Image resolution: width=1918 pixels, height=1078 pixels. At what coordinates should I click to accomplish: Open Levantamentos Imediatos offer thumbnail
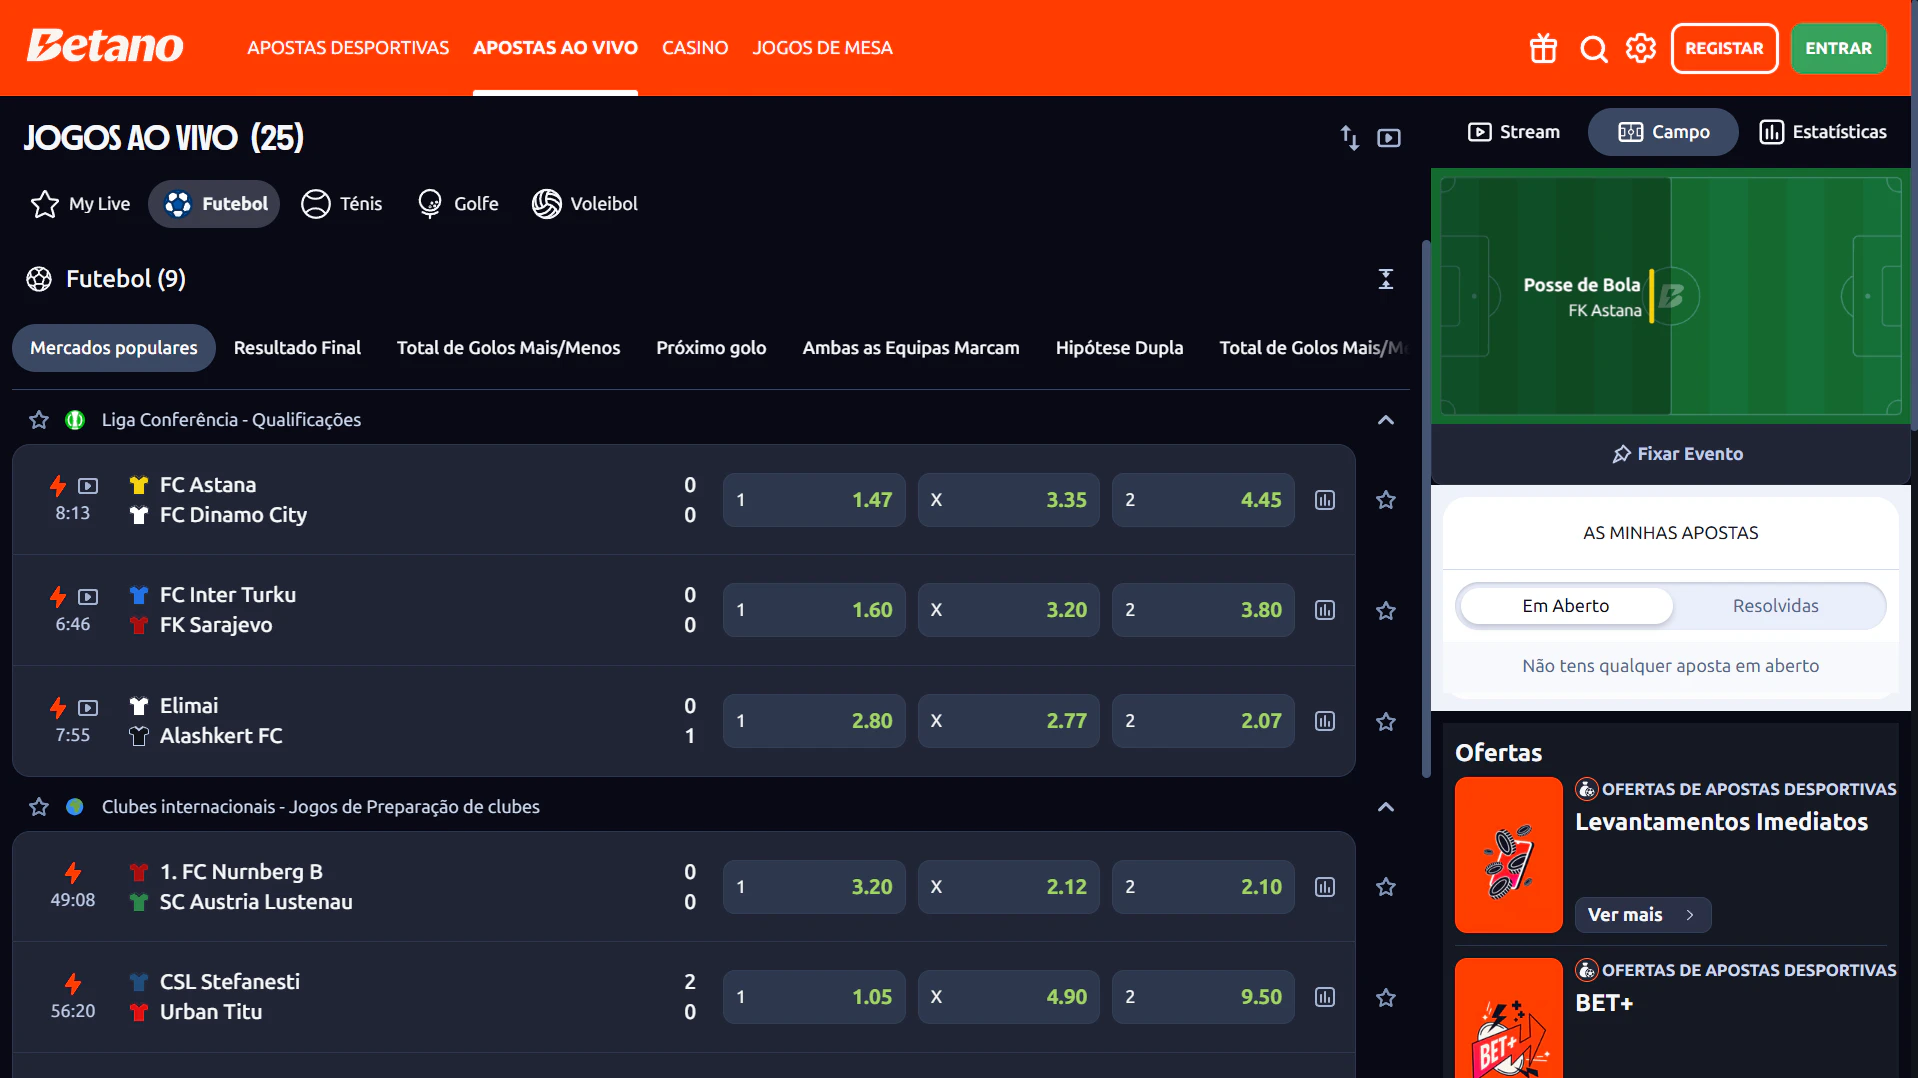pos(1509,855)
